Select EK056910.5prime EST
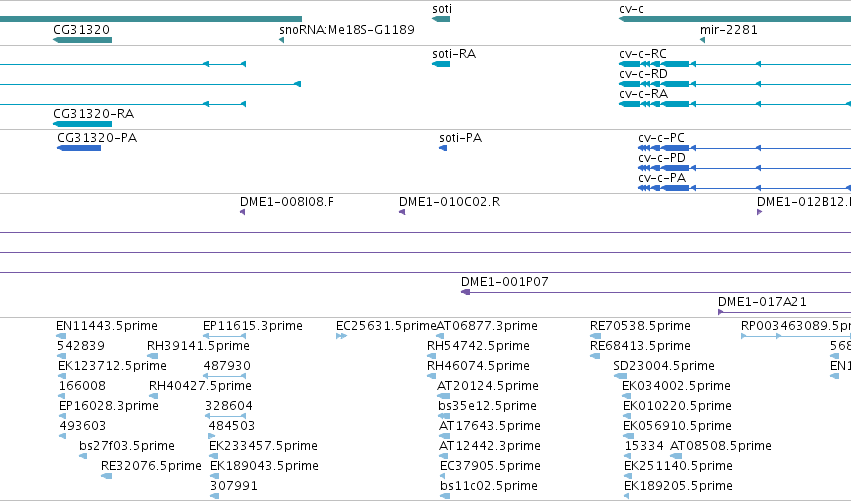The width and height of the screenshot is (851, 501). click(x=628, y=436)
